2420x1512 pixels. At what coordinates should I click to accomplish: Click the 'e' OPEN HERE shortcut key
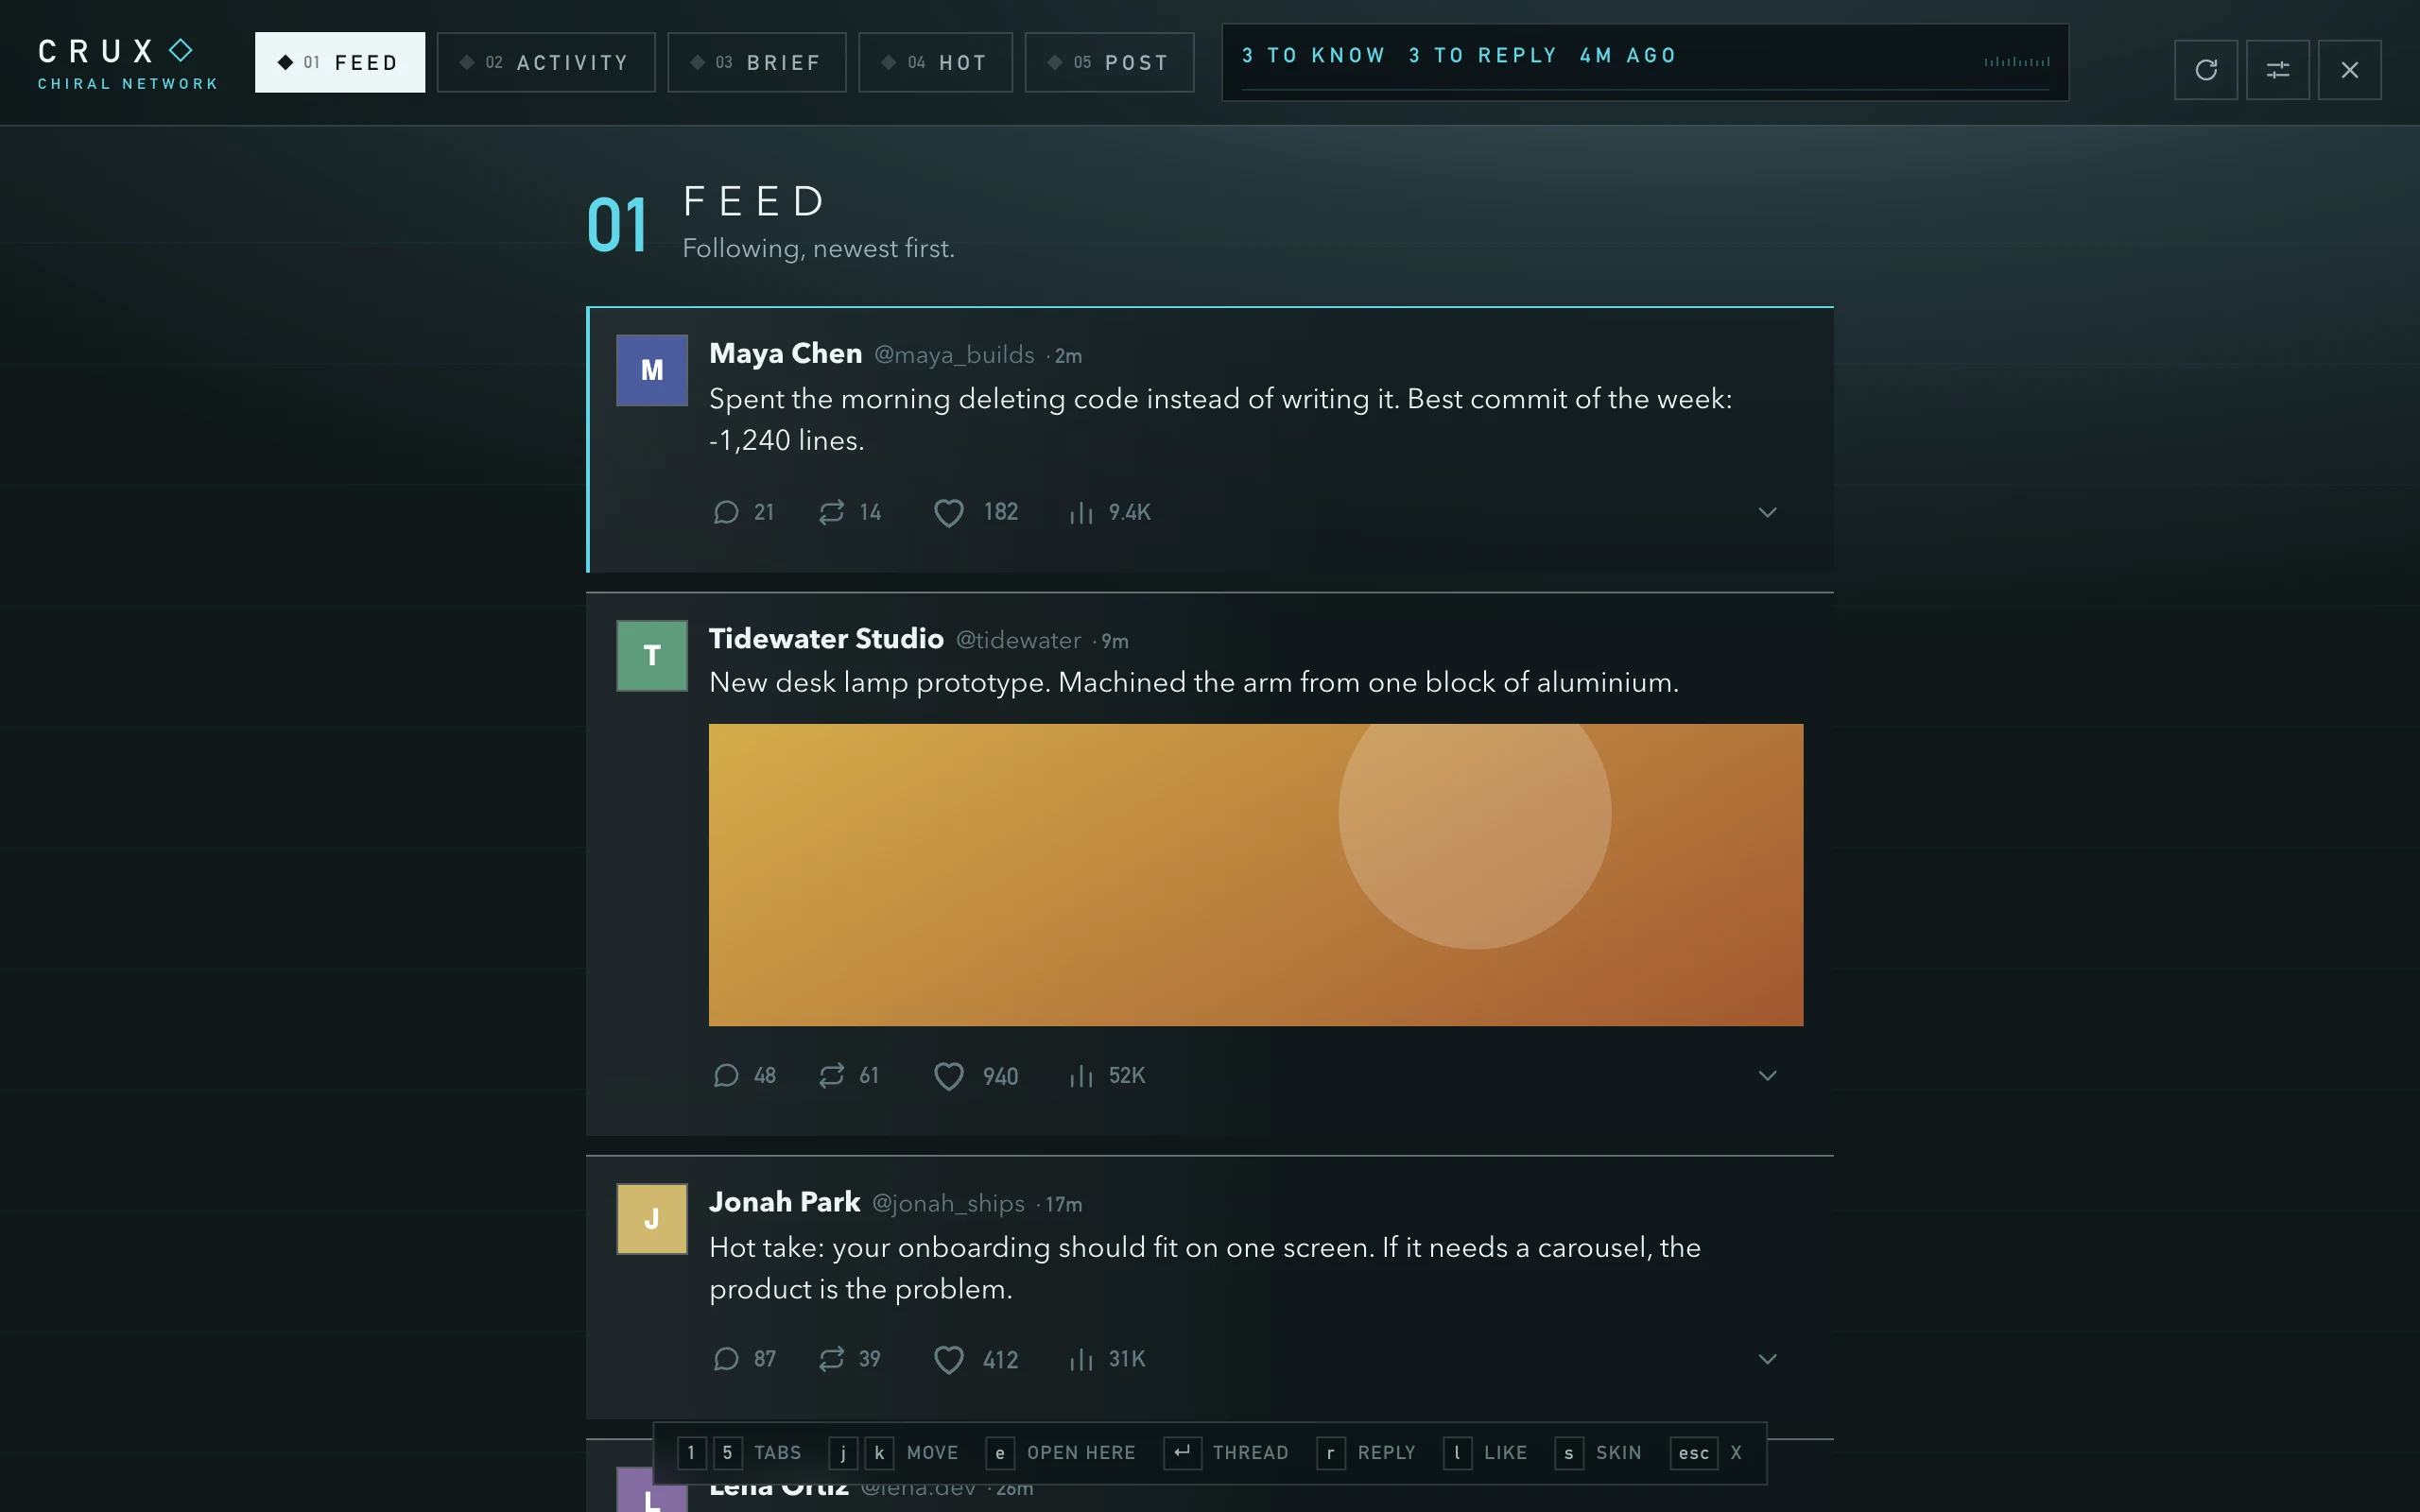tap(1000, 1453)
